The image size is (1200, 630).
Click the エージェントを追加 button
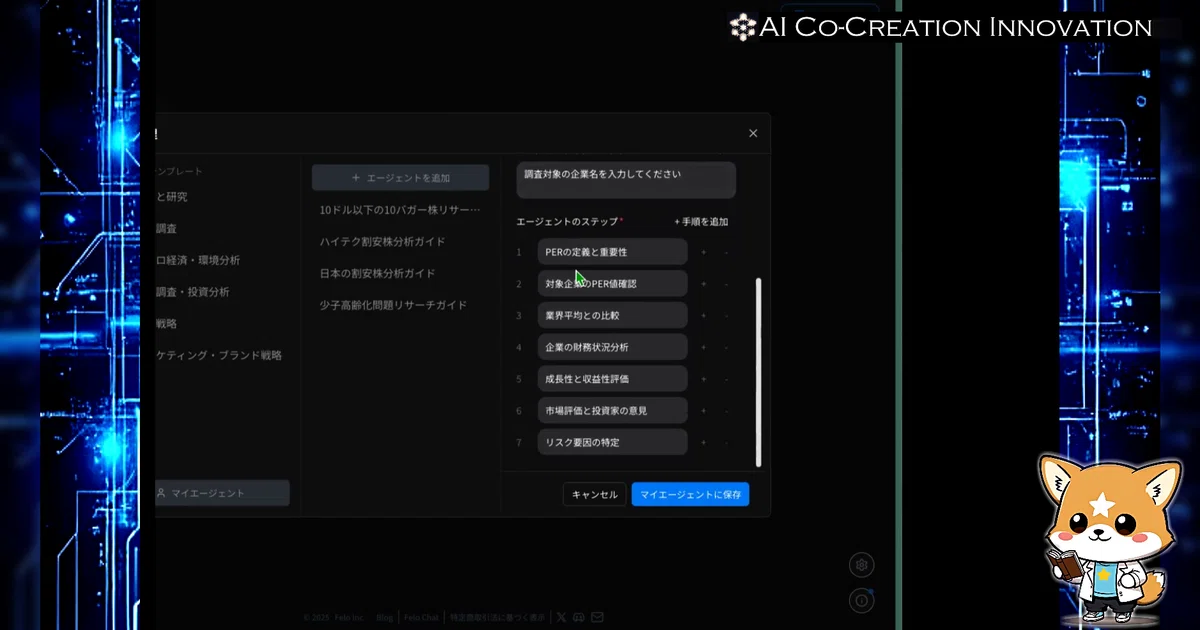(400, 178)
